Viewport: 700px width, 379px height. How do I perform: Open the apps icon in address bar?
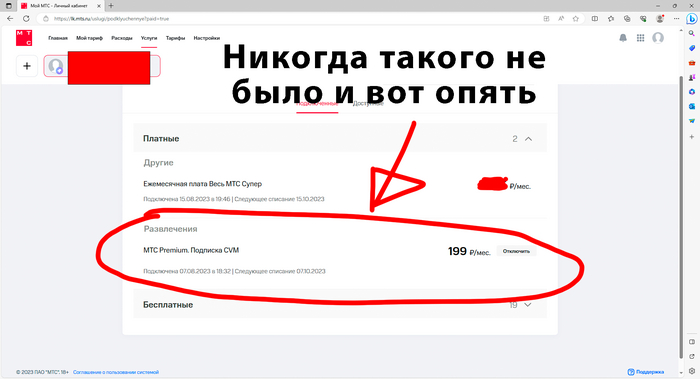click(546, 19)
